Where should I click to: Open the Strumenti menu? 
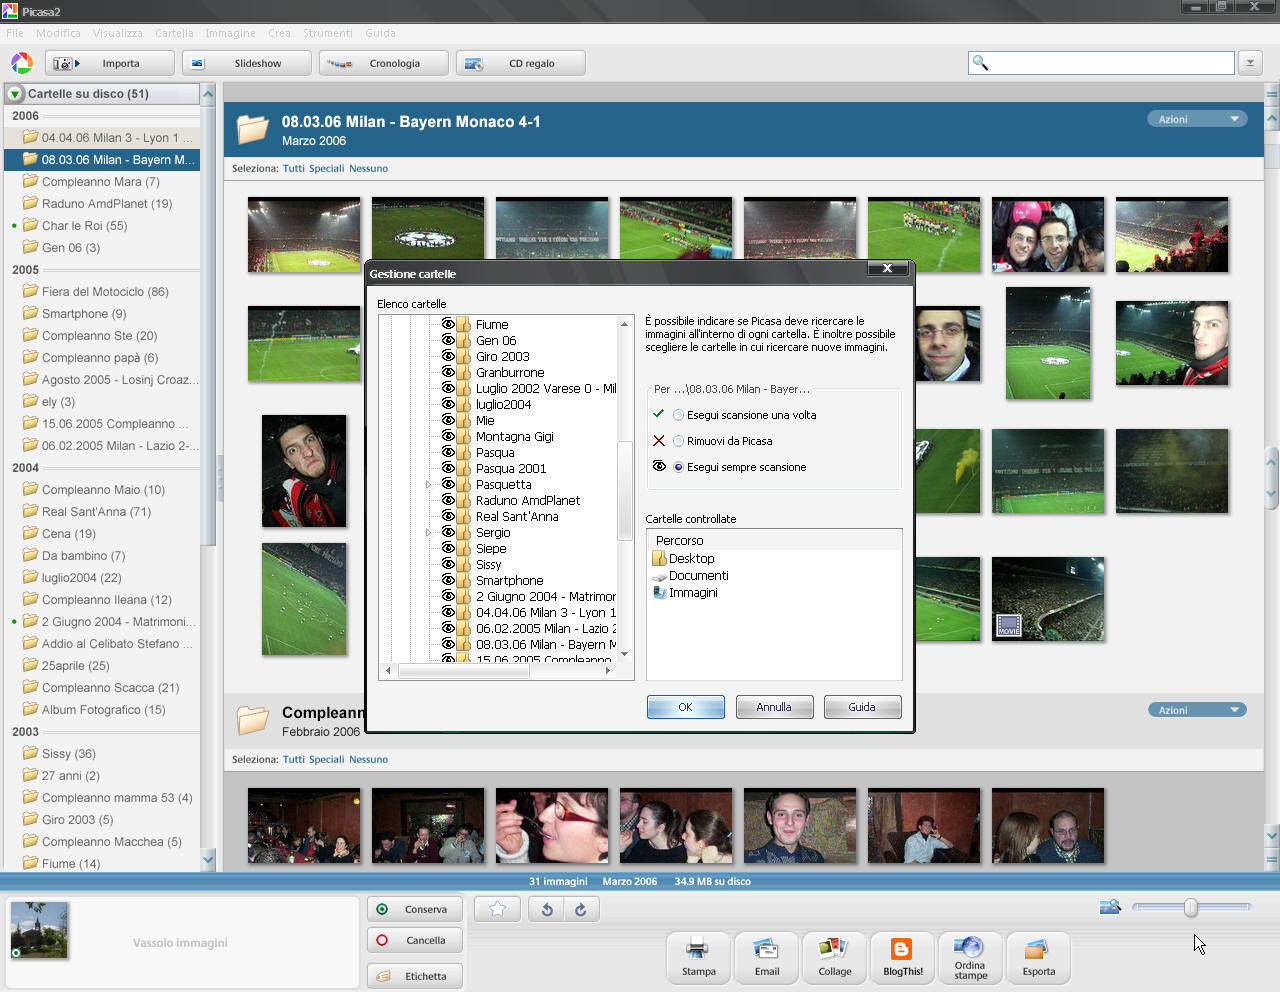[328, 33]
